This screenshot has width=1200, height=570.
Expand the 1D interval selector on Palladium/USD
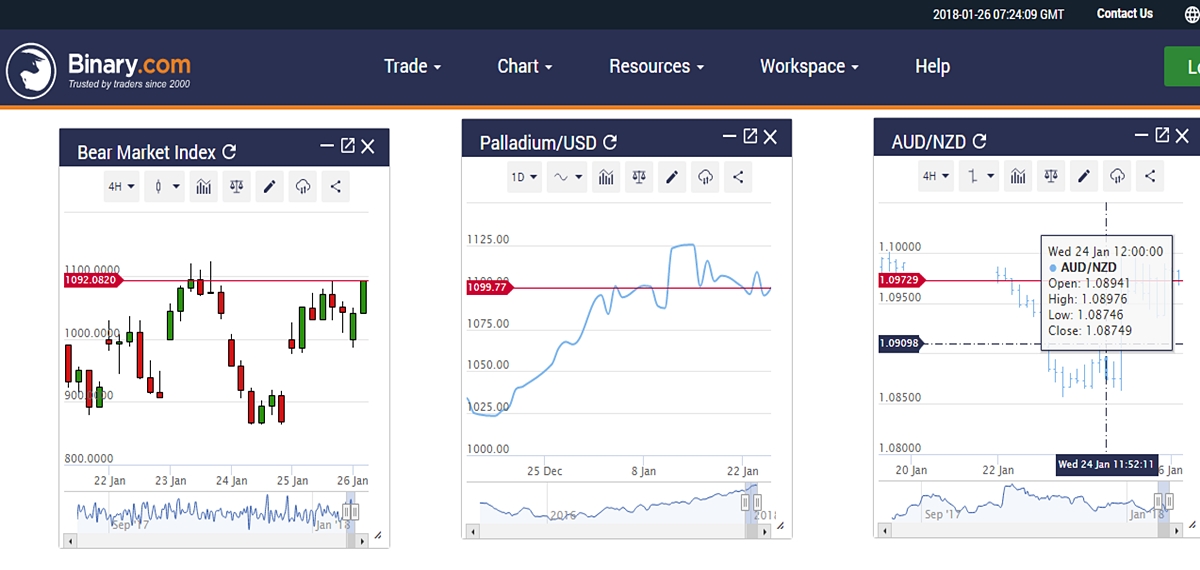[x=524, y=177]
